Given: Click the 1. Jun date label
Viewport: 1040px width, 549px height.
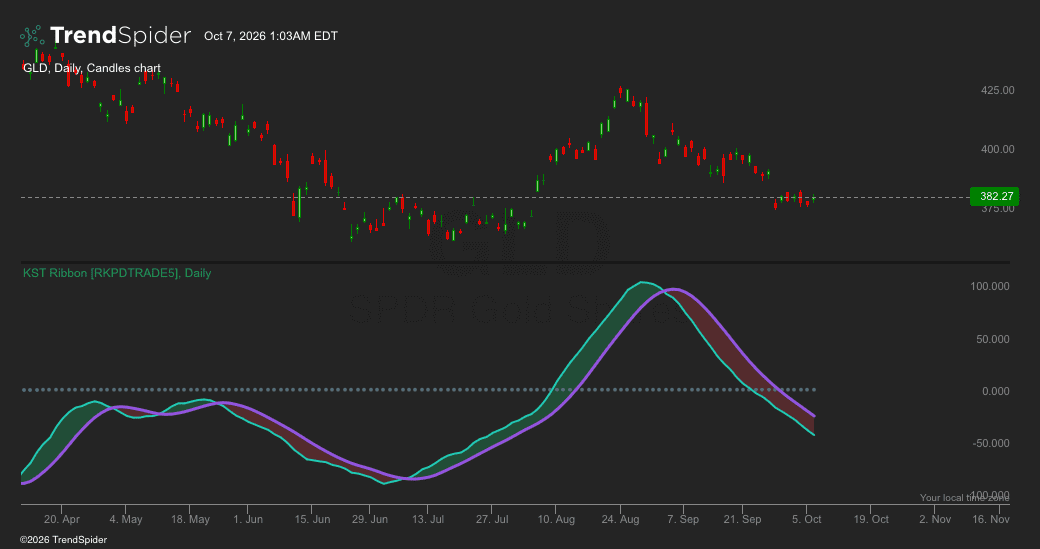Looking at the screenshot, I should pos(247,519).
